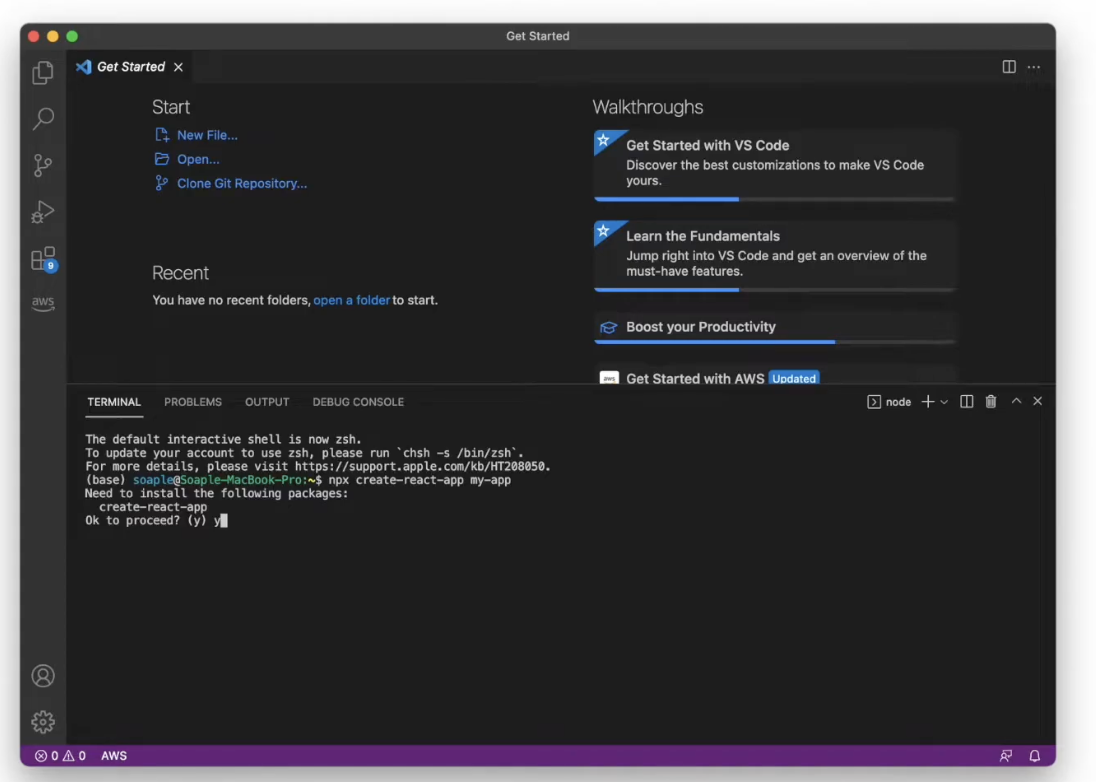Toggle the terminal panel maximize chevron
This screenshot has width=1096, height=782.
(1016, 401)
